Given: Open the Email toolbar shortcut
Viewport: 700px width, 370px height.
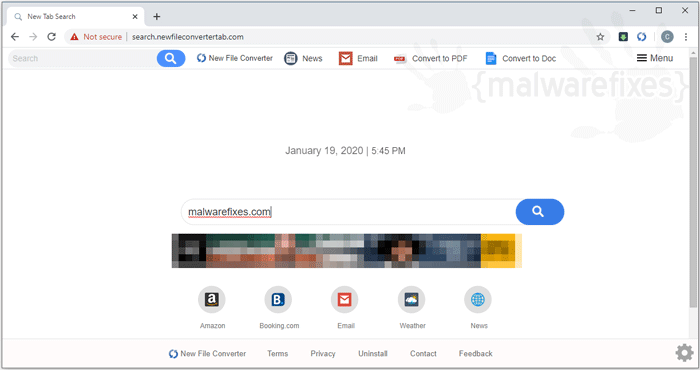Looking at the screenshot, I should (358, 58).
